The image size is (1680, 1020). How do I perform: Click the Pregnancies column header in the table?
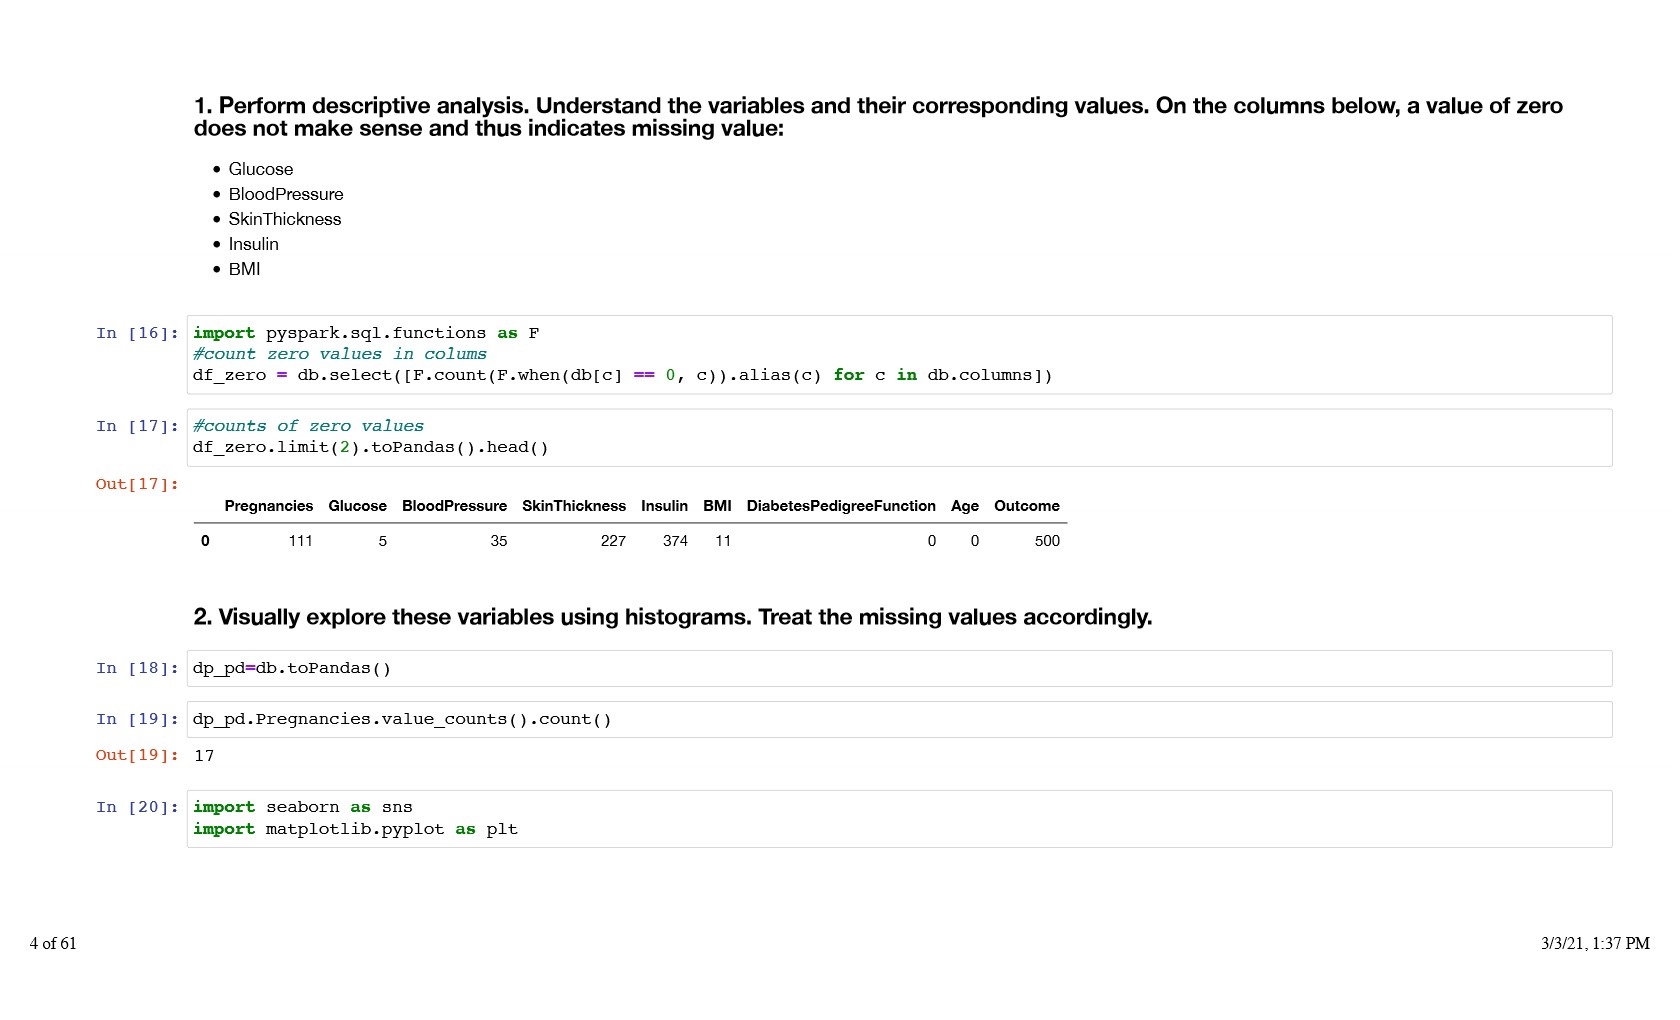click(268, 506)
